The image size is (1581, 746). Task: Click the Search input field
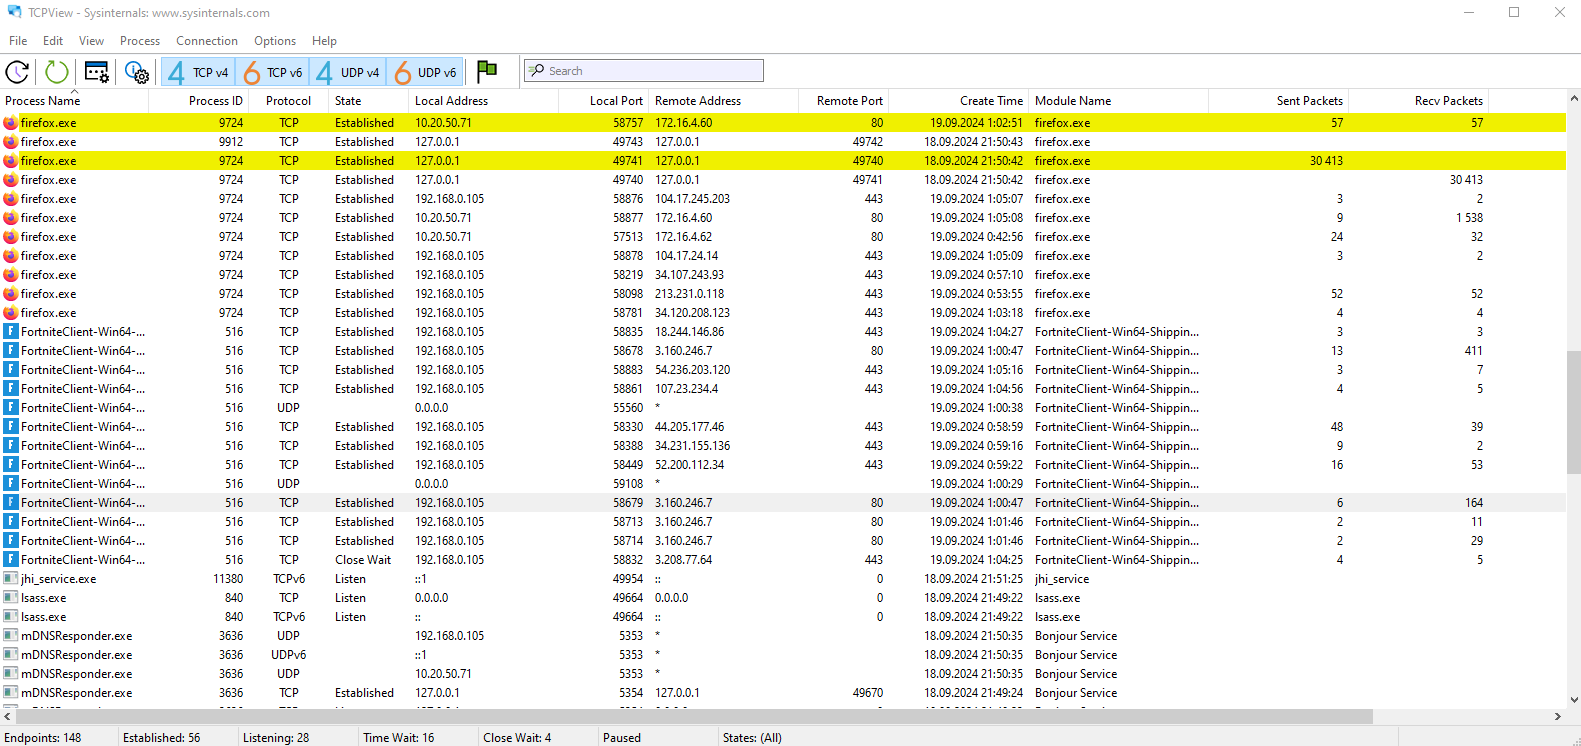point(652,71)
